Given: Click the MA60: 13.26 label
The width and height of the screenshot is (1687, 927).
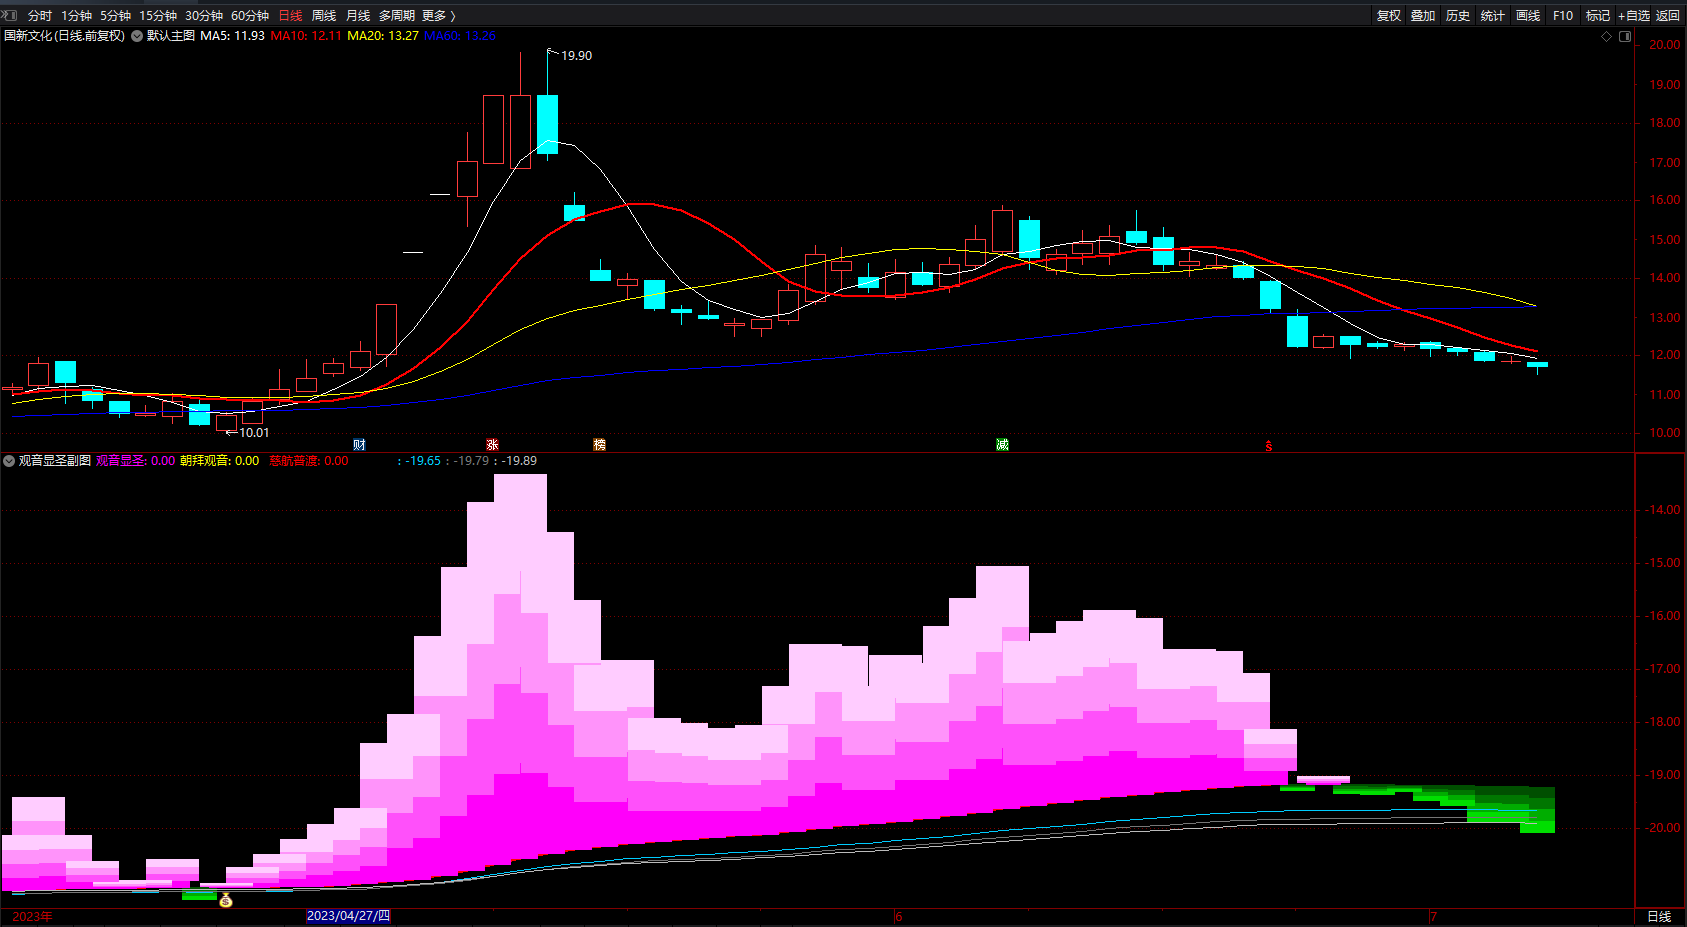Looking at the screenshot, I should (460, 36).
